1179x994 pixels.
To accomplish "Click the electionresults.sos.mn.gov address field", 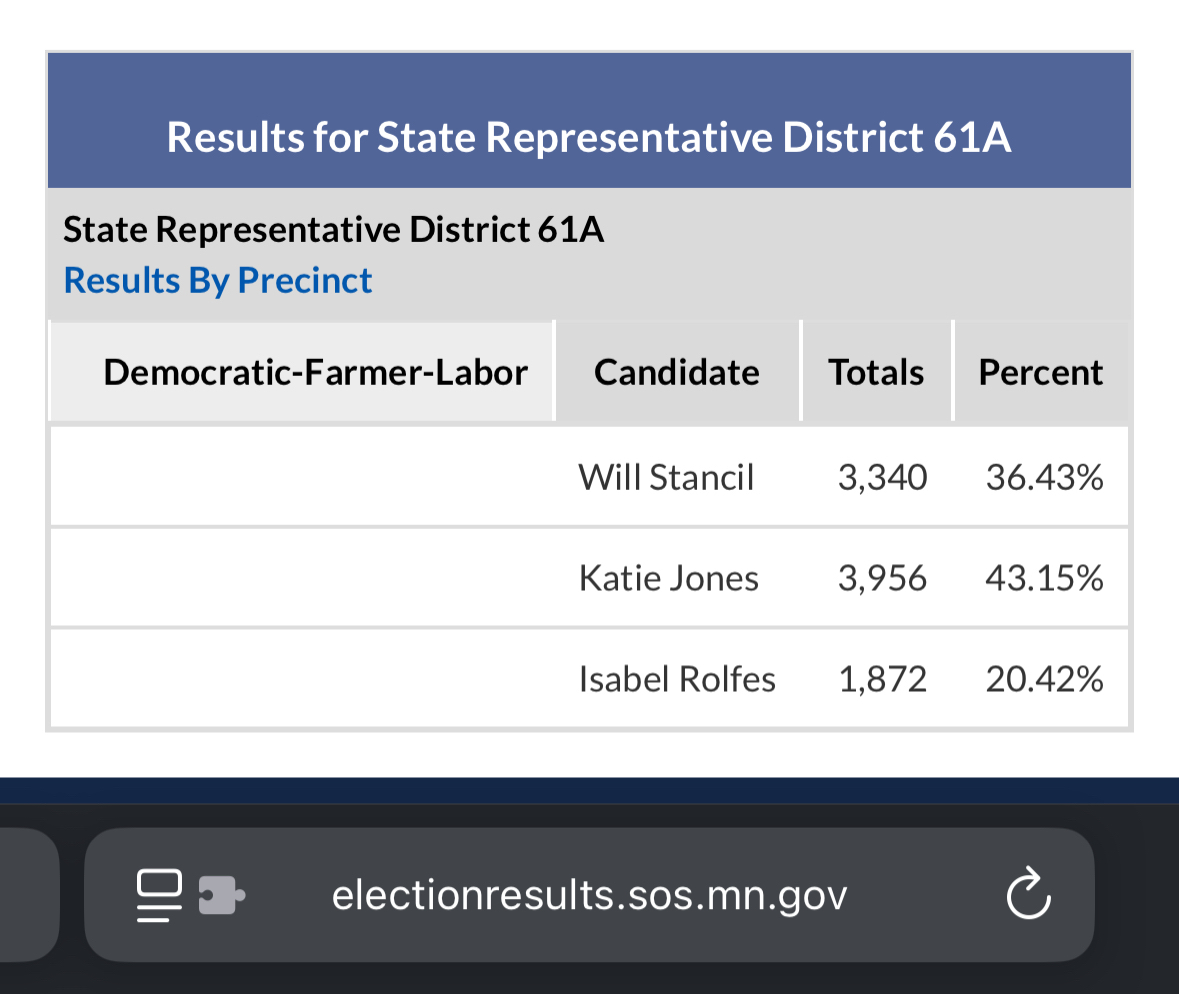I will click(x=589, y=895).
